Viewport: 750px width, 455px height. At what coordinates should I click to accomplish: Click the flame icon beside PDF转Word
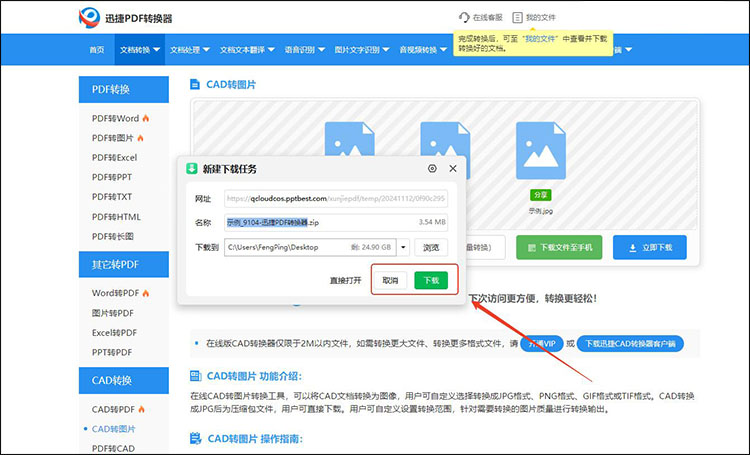(x=146, y=118)
